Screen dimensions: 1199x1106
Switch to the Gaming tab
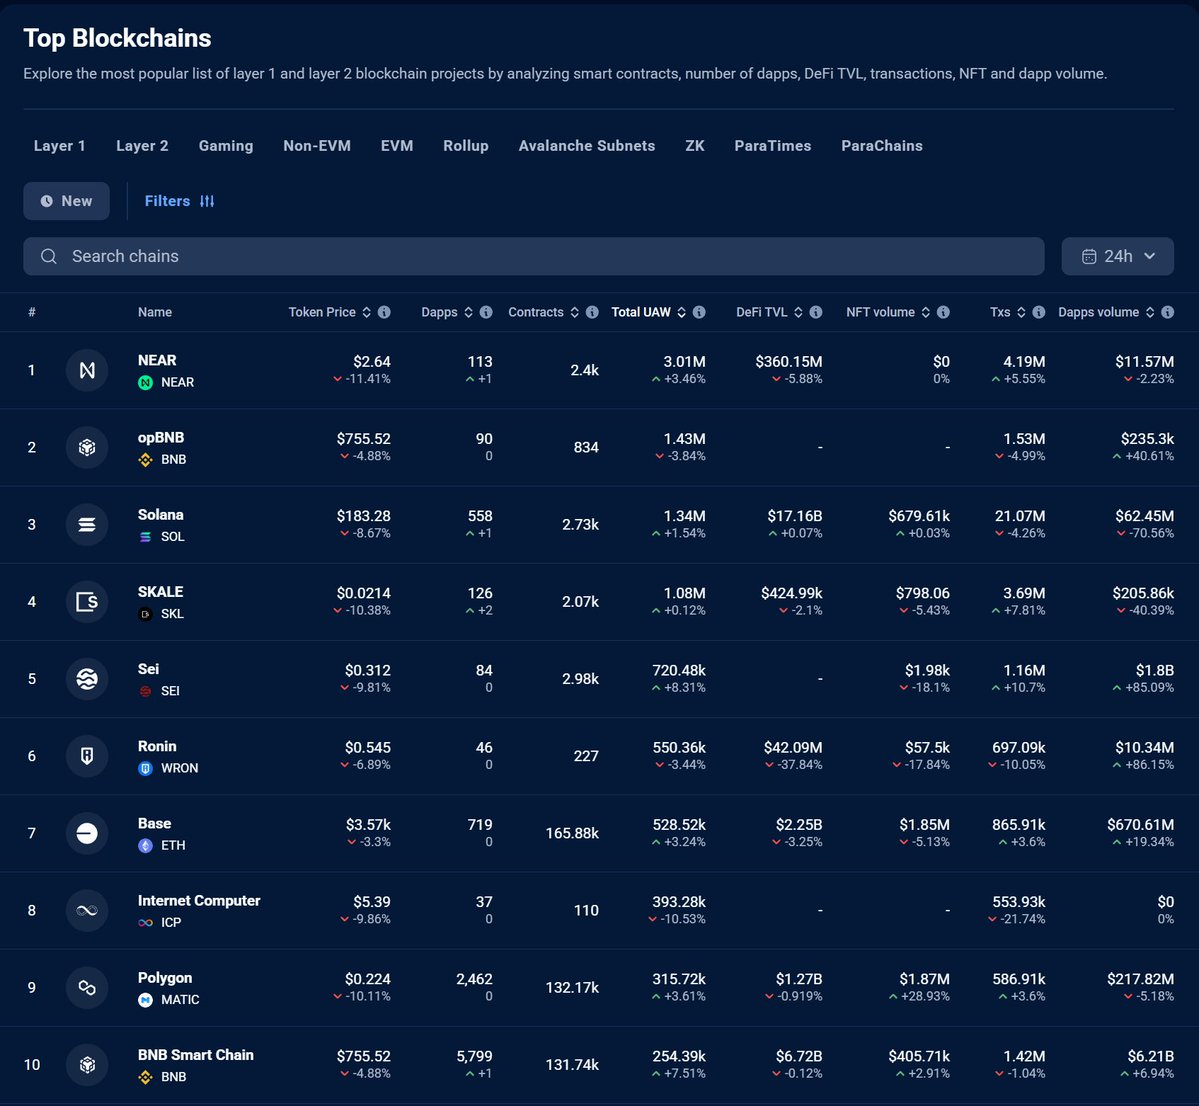click(226, 145)
